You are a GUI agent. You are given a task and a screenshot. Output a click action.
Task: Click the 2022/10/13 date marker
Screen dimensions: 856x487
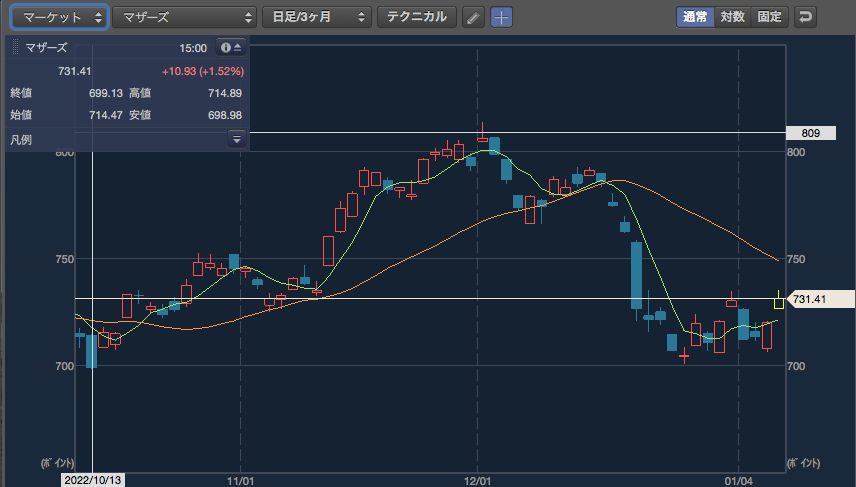pos(92,480)
